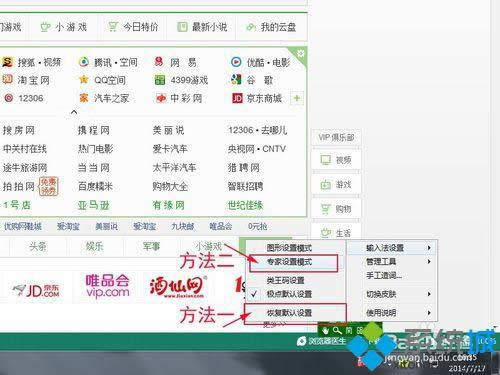500x375 pixels.
Task: Switch to the 头条 news tab
Action: pos(38,246)
